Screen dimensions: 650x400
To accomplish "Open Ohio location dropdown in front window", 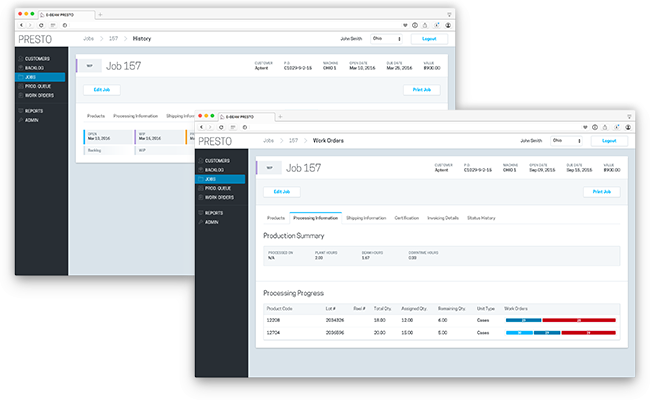I will click(x=566, y=141).
